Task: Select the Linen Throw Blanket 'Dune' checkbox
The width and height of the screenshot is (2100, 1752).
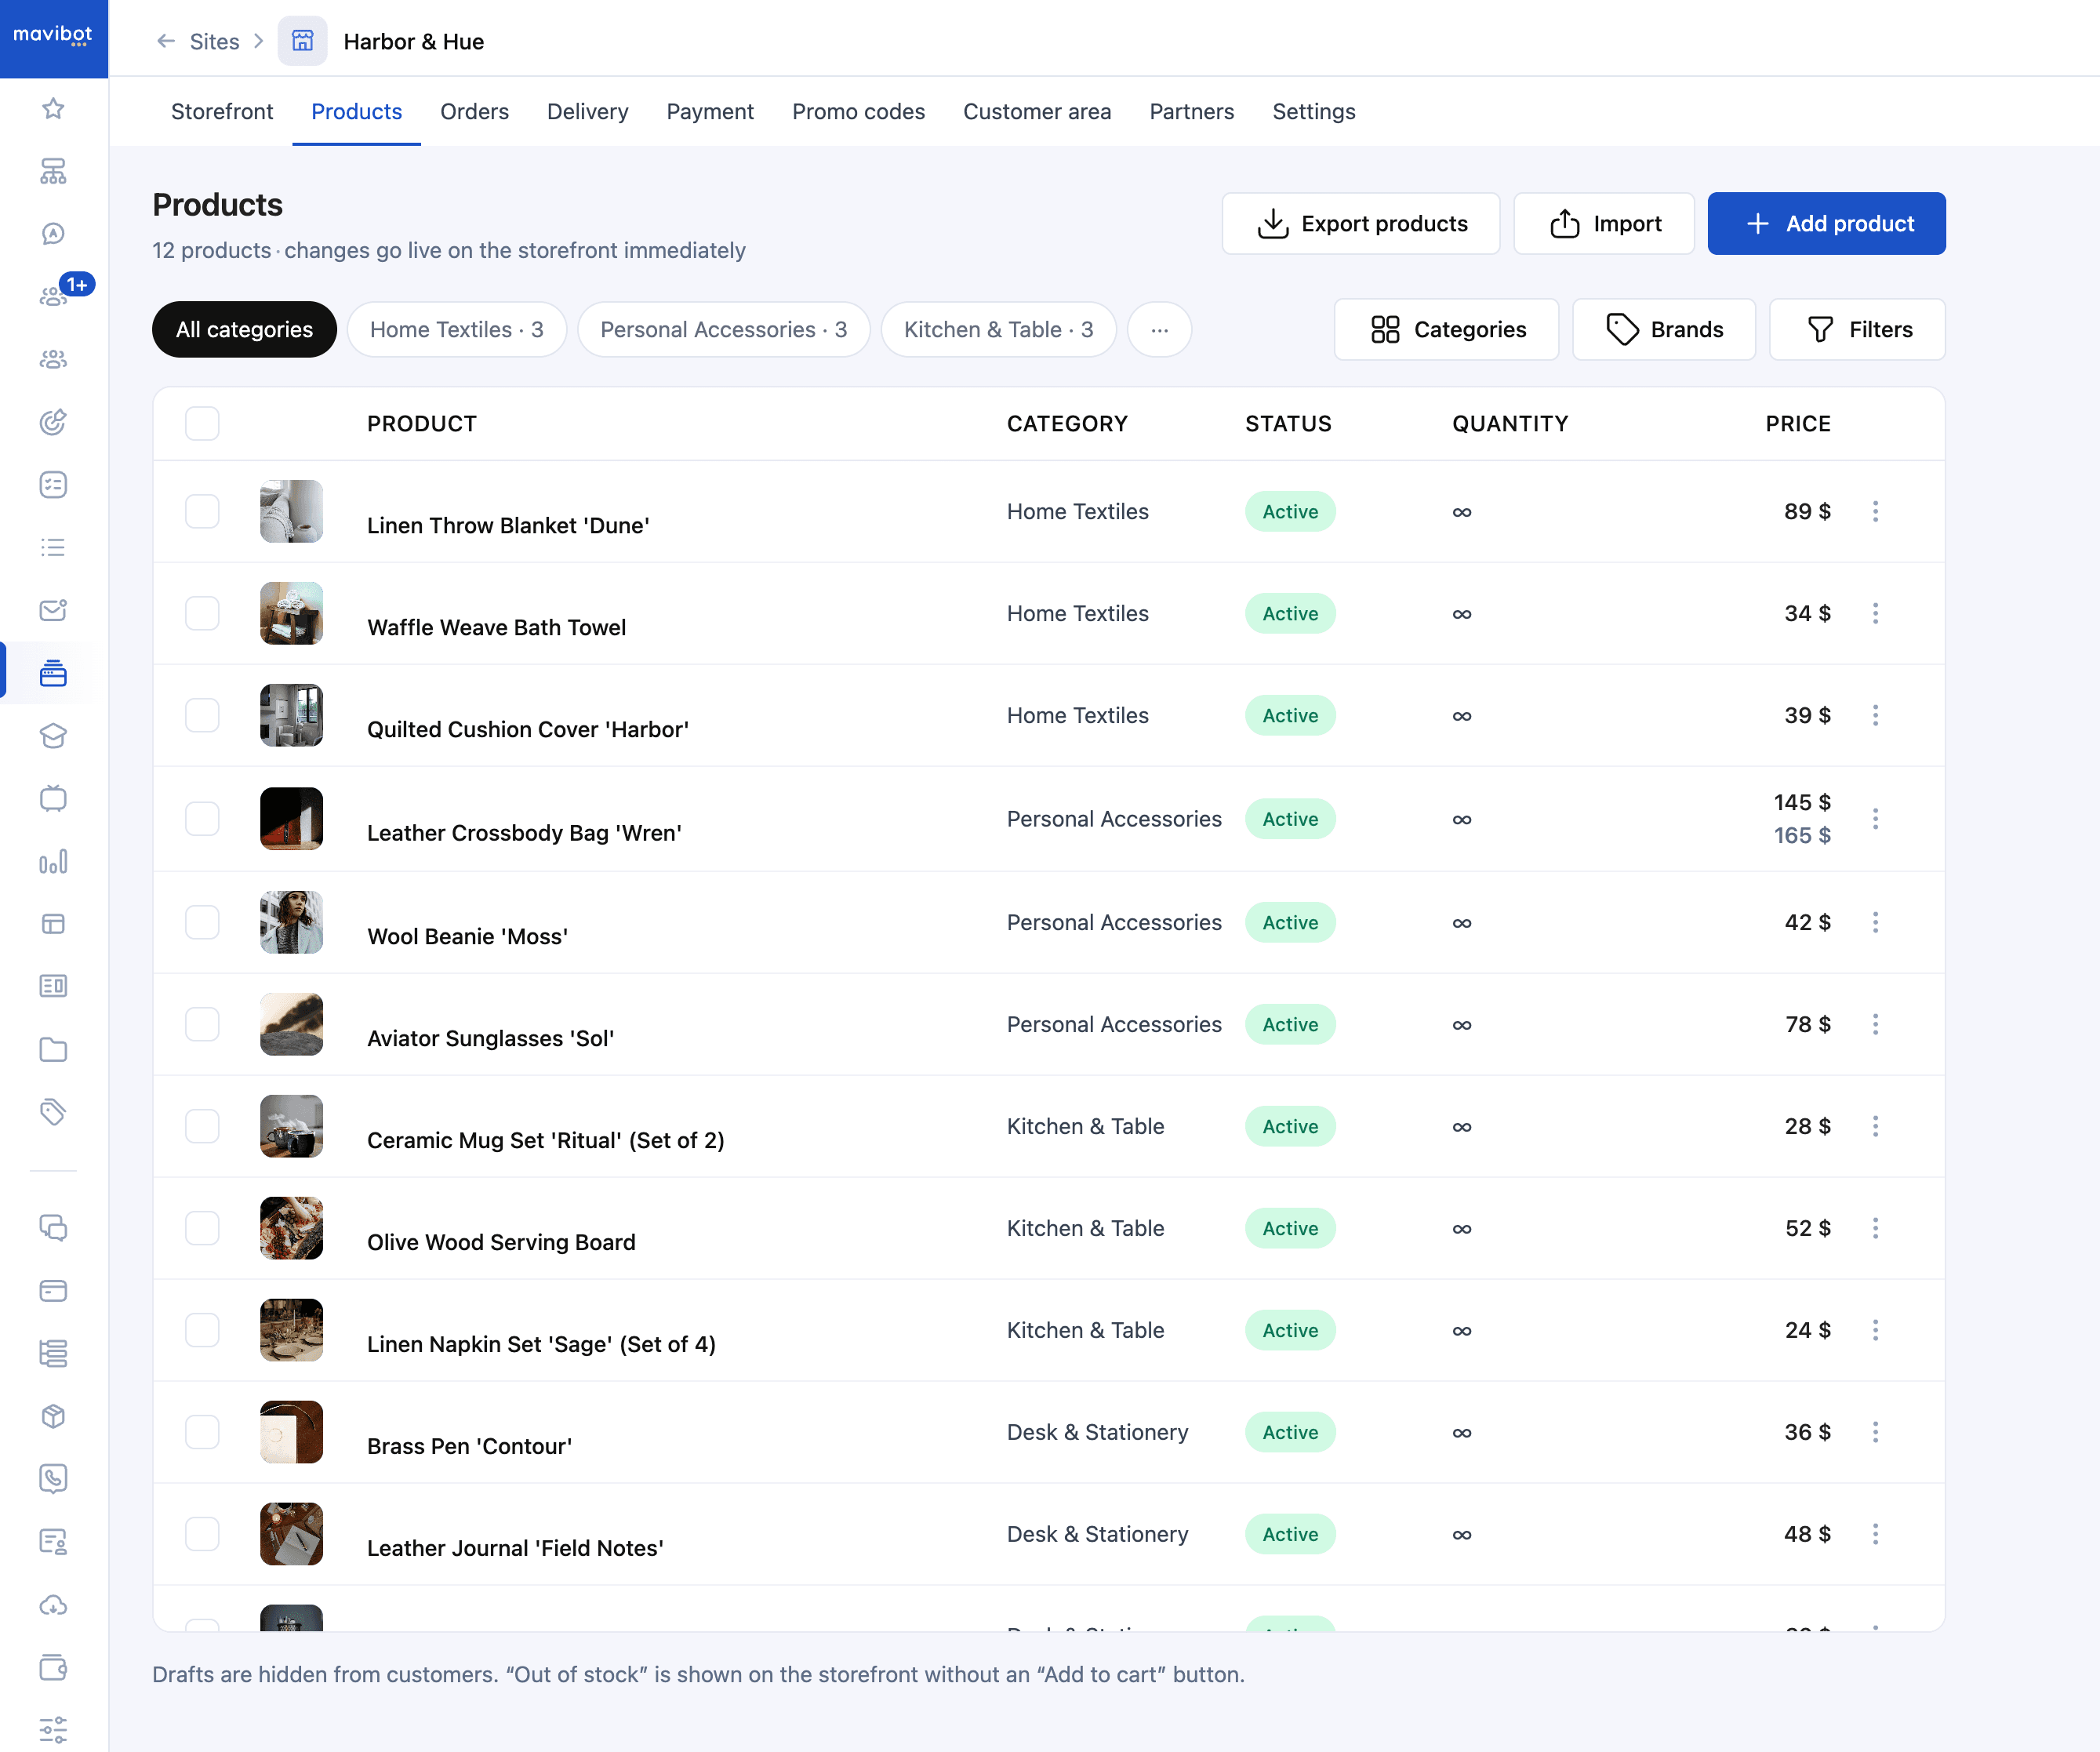Action: click(x=202, y=511)
